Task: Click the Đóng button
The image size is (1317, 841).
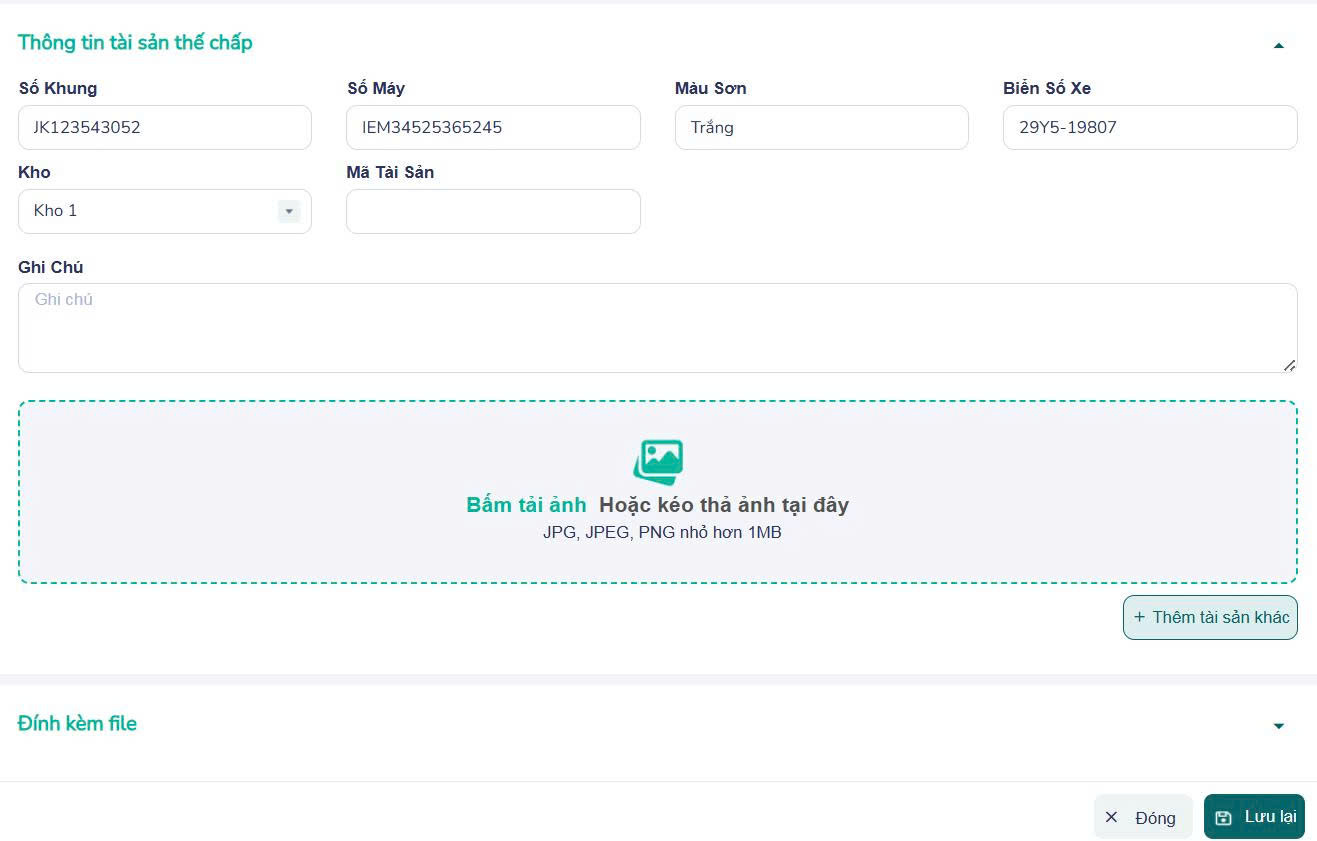Action: tap(1143, 817)
